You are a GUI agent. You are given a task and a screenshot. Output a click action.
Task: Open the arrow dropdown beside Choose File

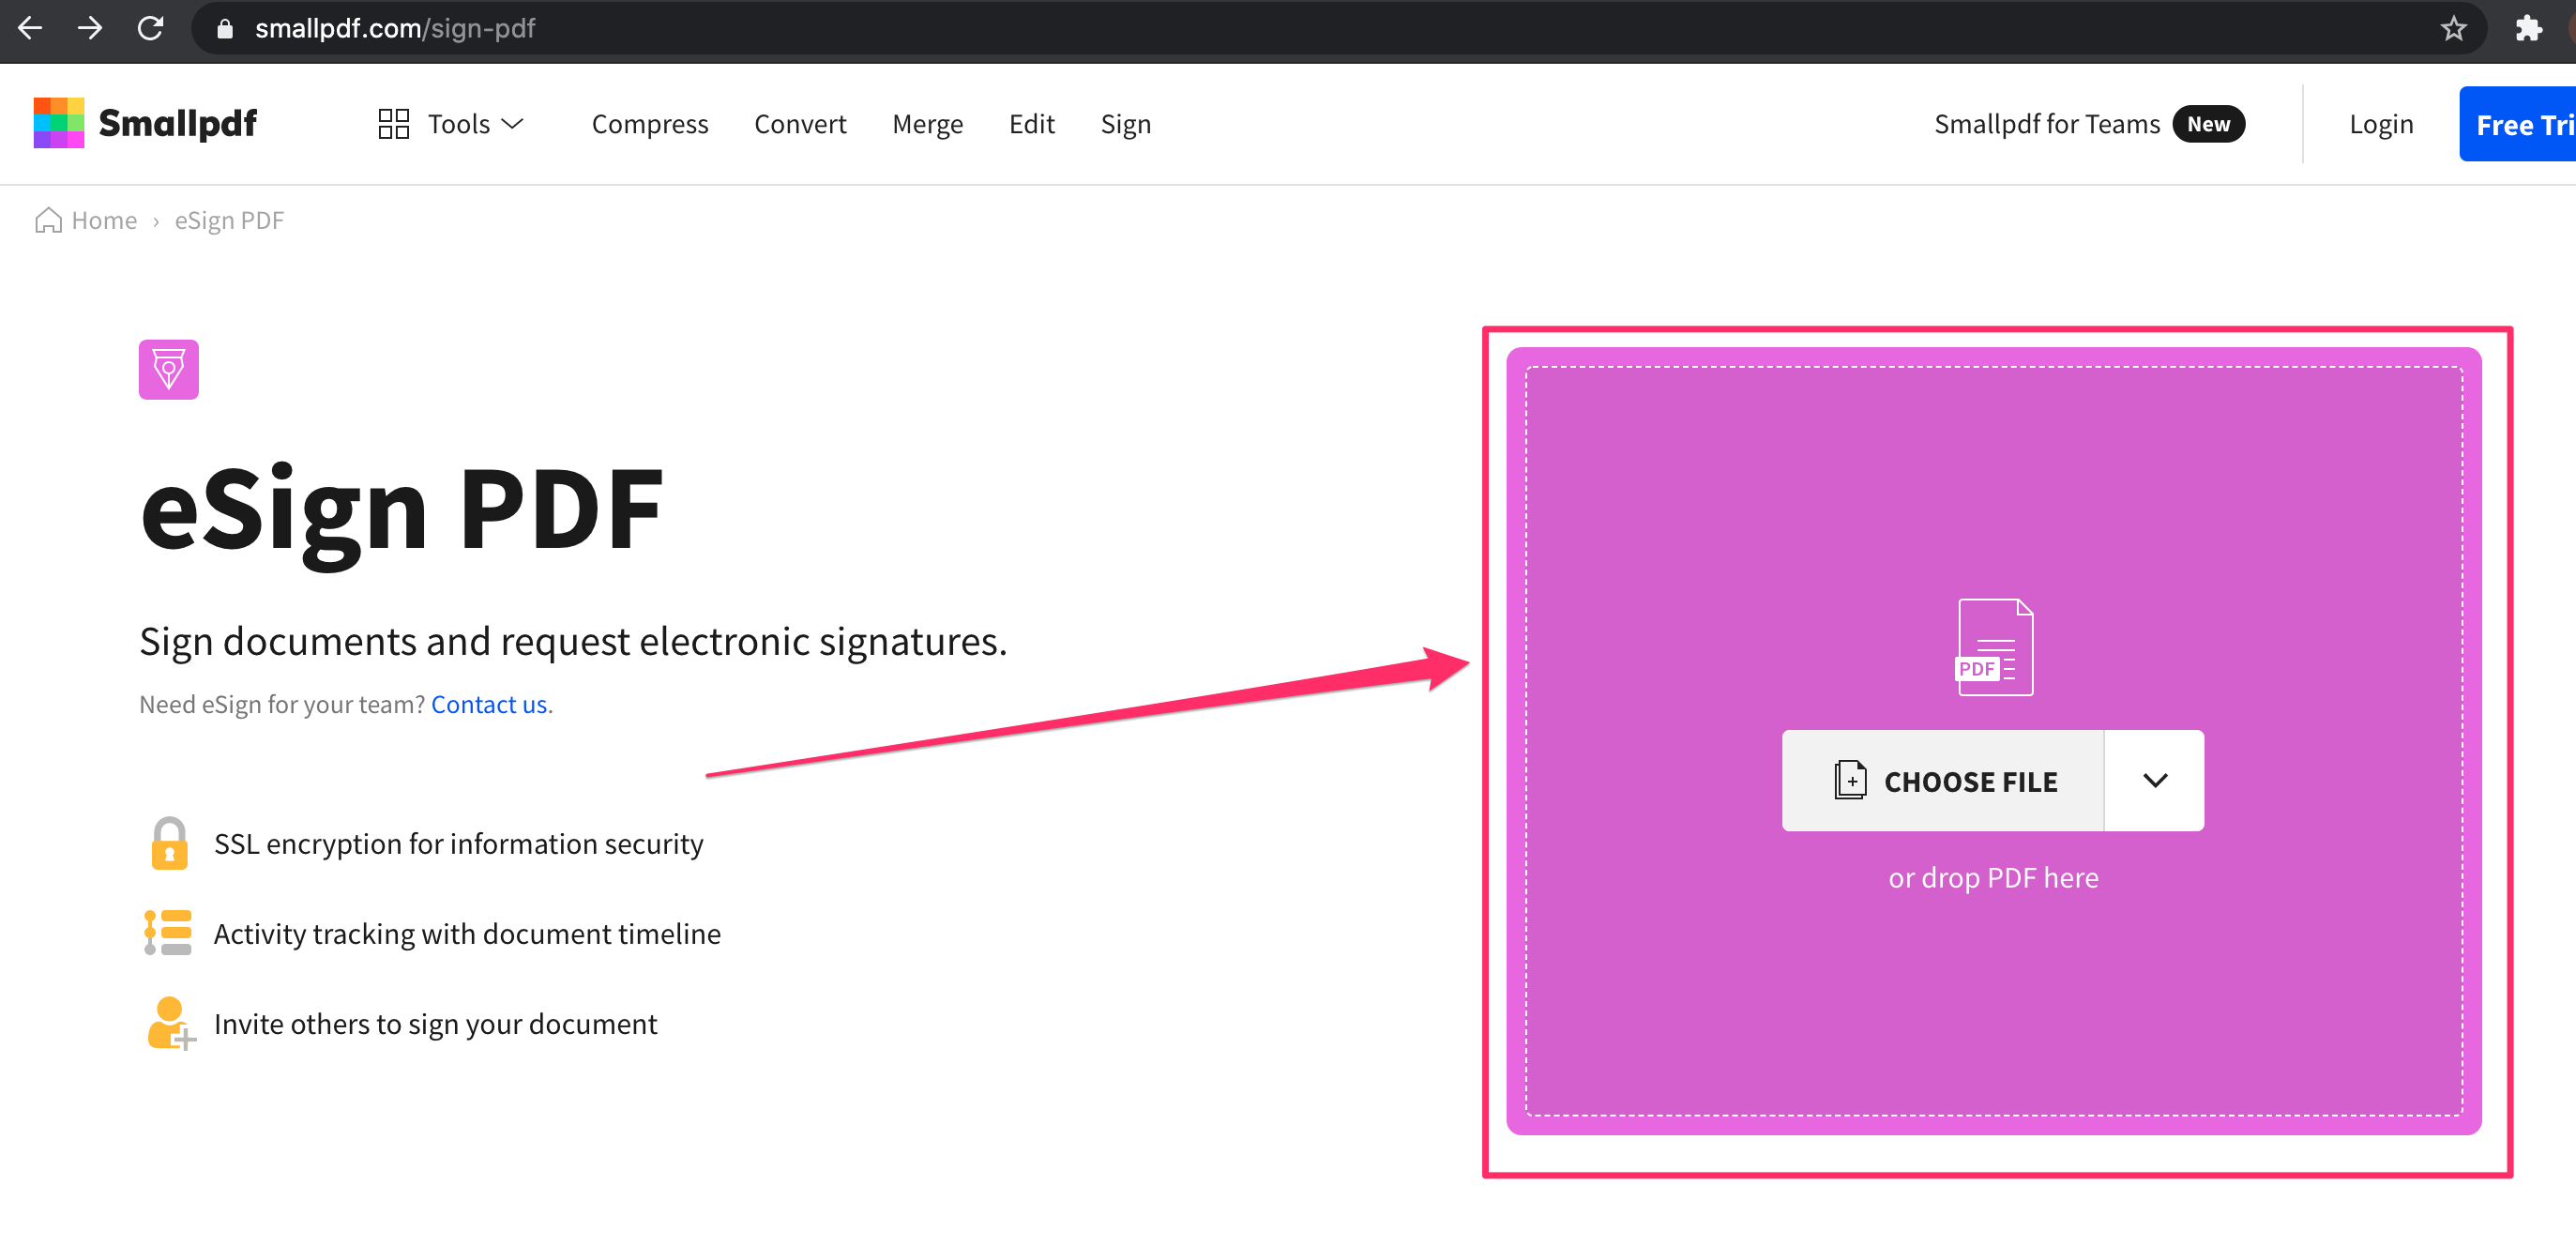coord(2154,780)
